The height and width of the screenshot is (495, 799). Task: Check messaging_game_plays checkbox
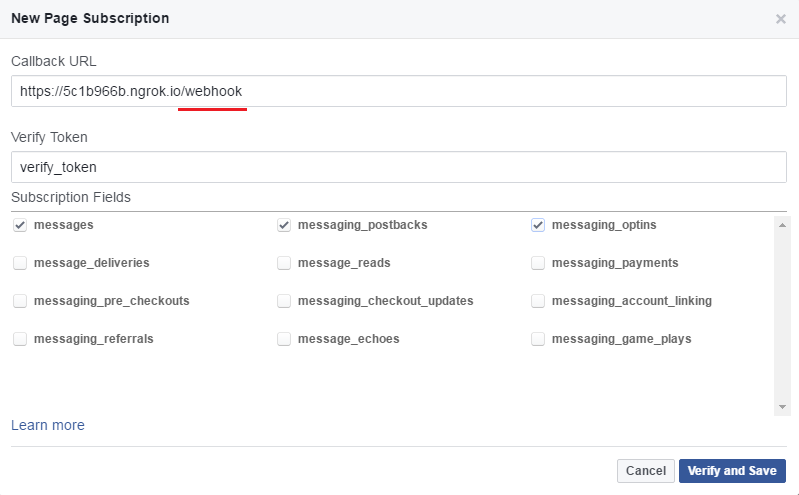(x=538, y=339)
